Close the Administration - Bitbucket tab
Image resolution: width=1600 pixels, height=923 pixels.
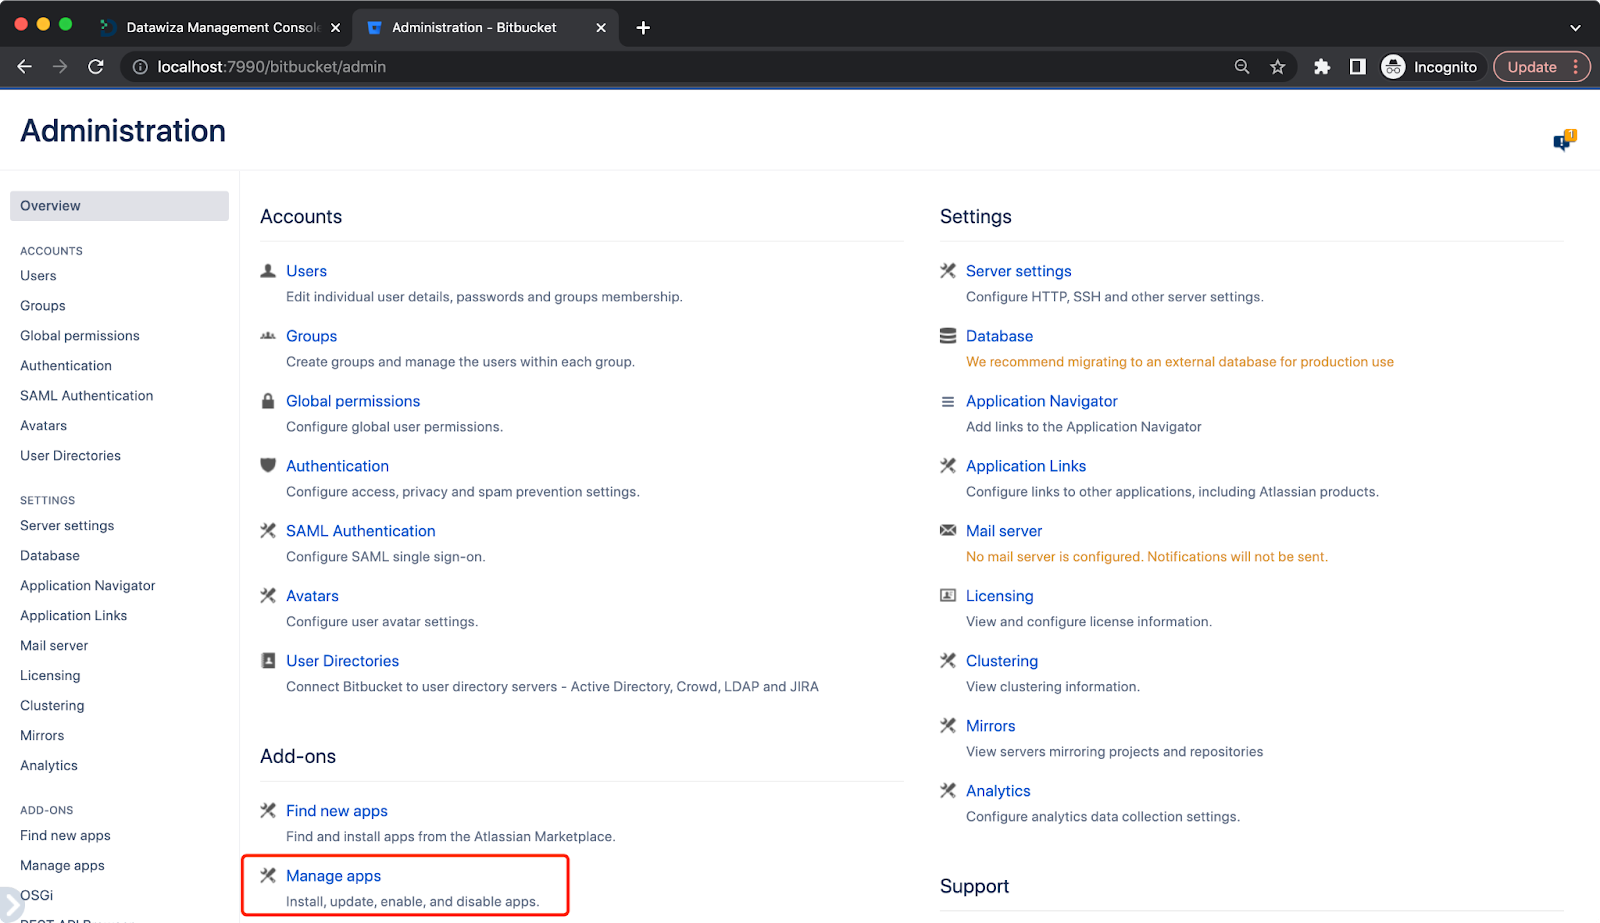pyautogui.click(x=601, y=28)
